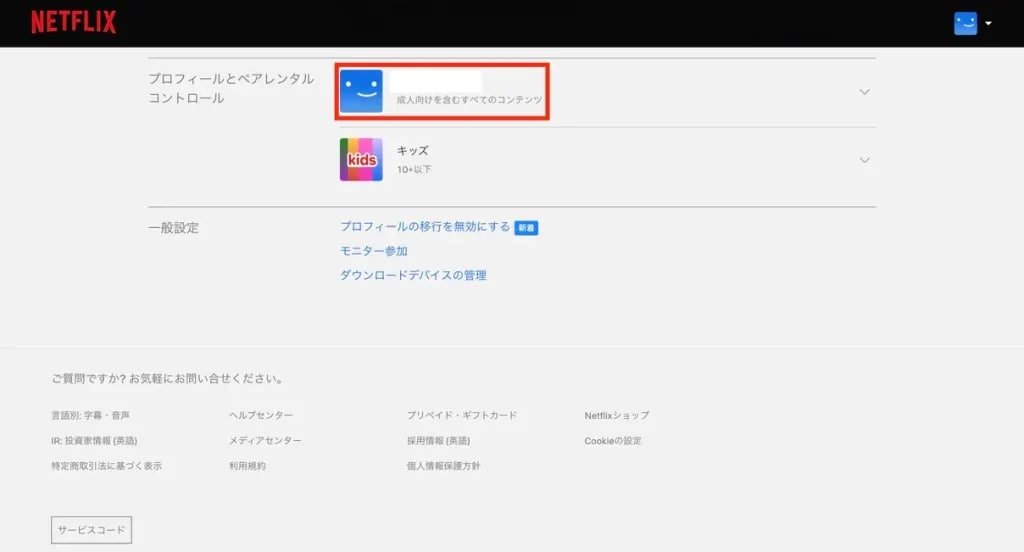
Task: Expand the adult profile settings chevron
Action: click(865, 92)
